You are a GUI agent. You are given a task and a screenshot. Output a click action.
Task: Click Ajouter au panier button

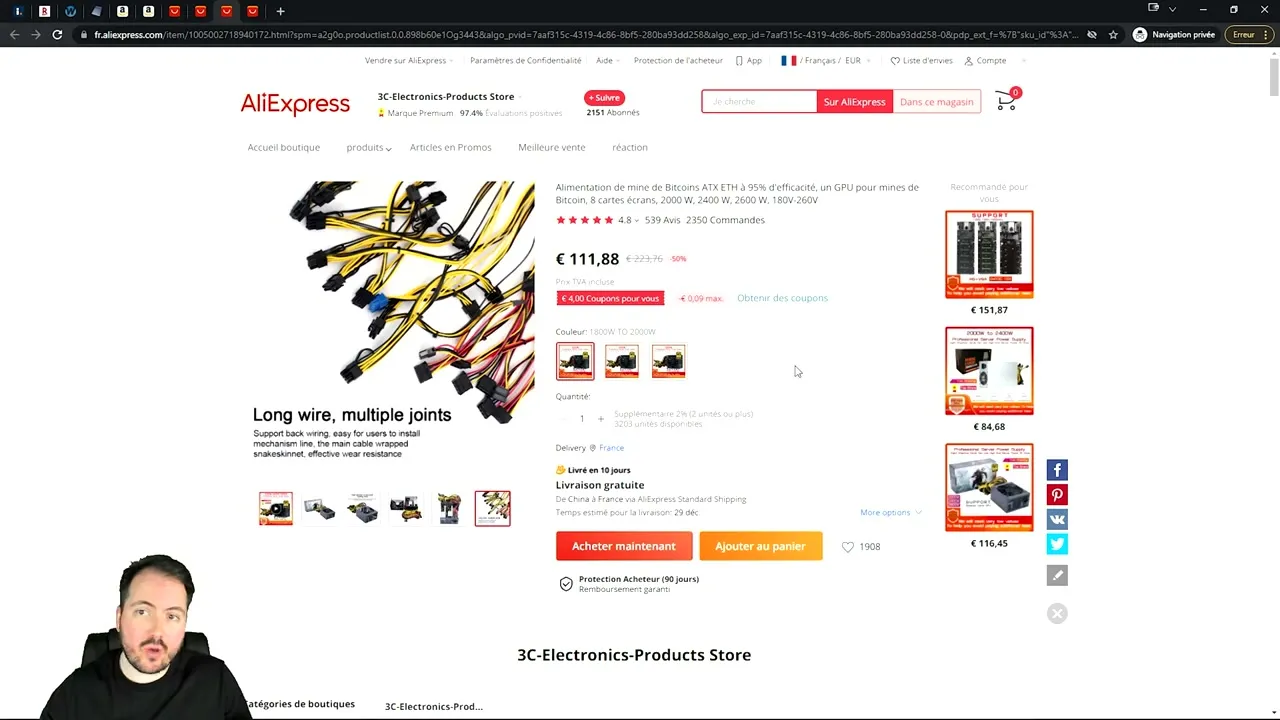(760, 546)
